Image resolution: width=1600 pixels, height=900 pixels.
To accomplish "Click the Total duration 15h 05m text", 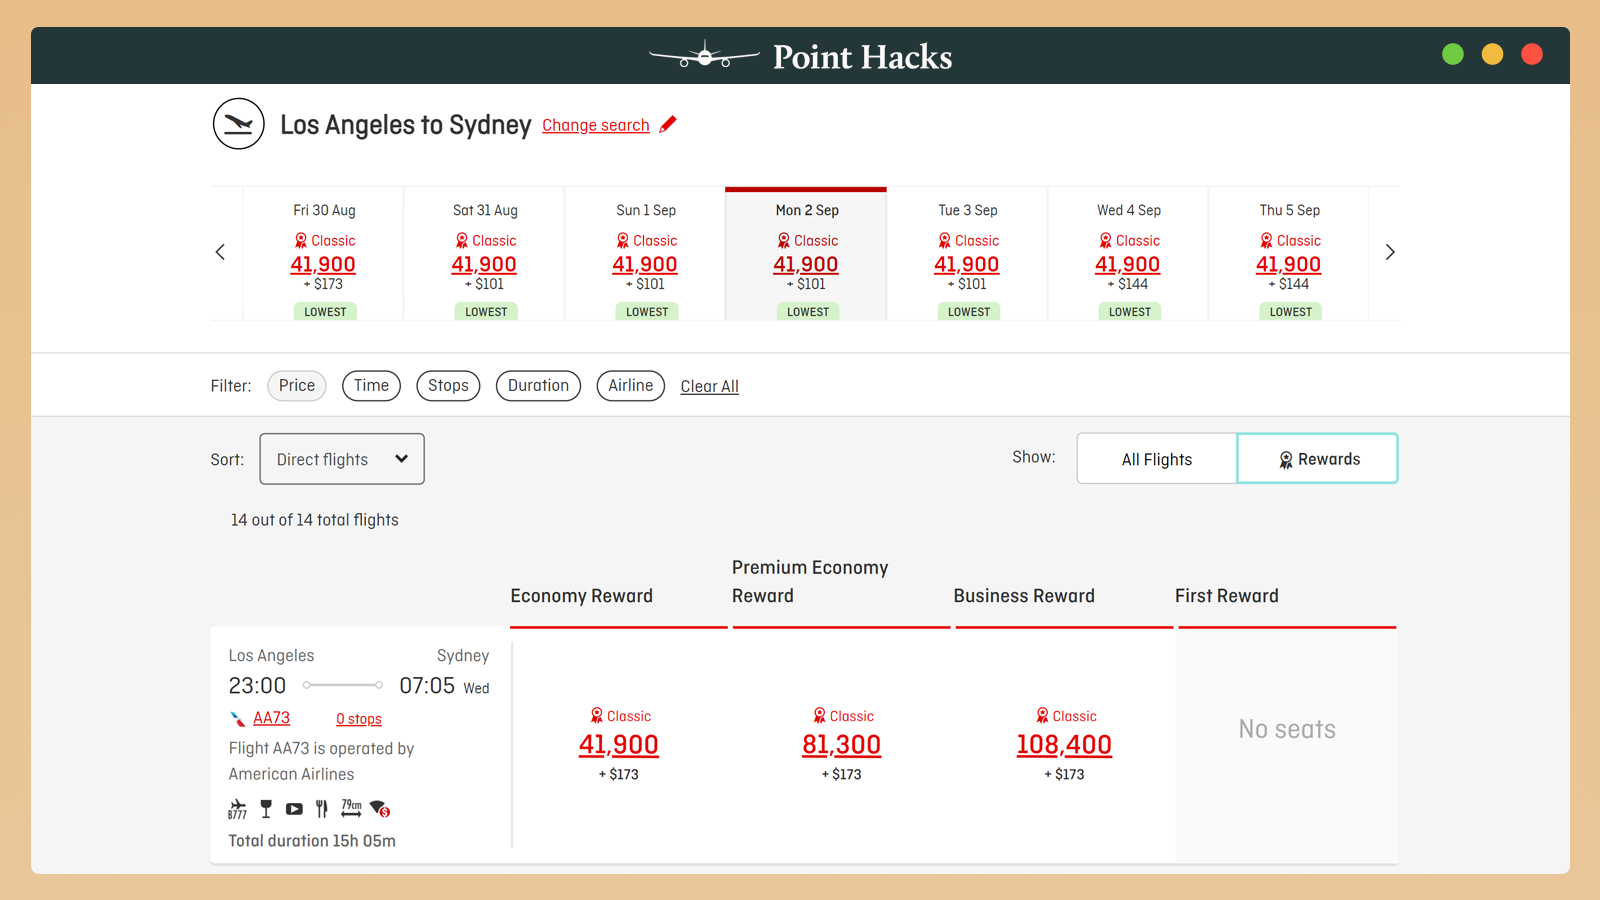I will (x=312, y=841).
